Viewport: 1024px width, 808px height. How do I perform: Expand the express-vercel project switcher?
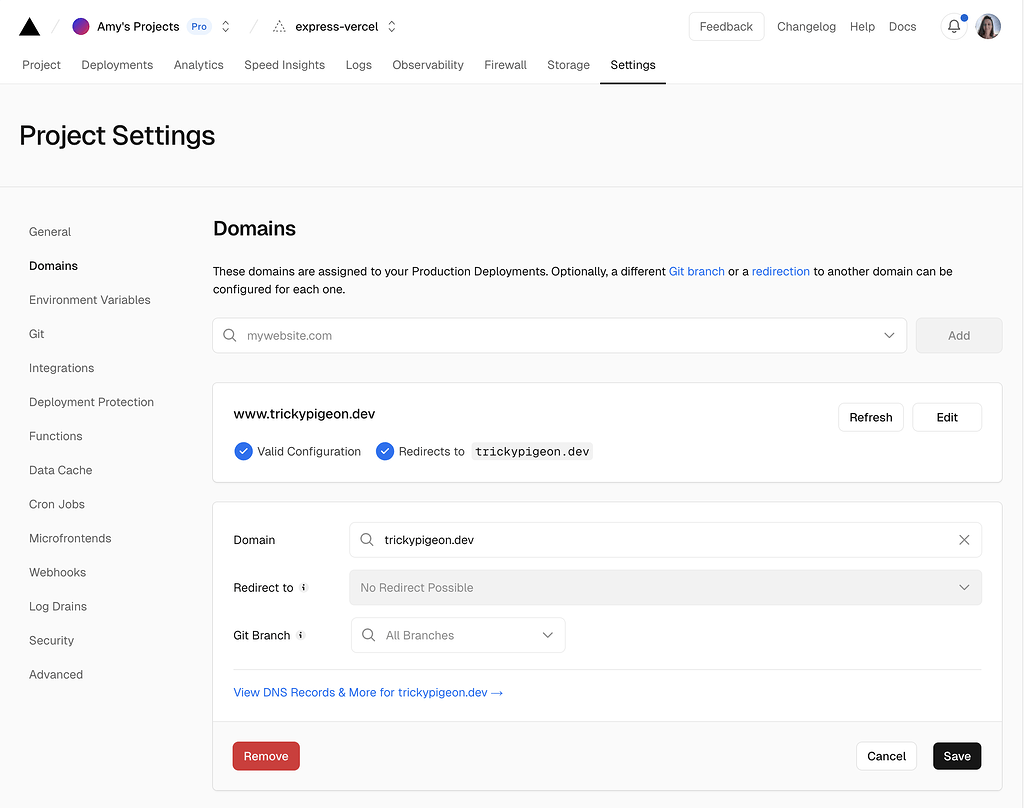(392, 27)
